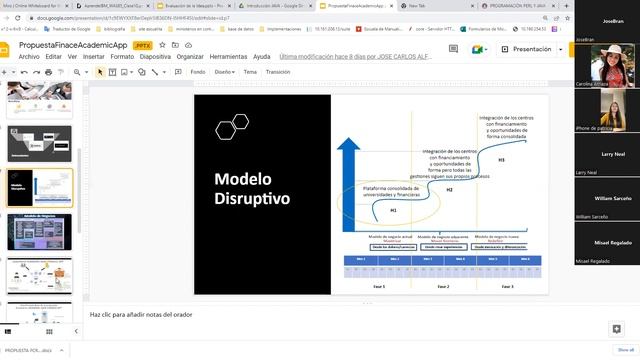Open the Formato menu
This screenshot has height=360, width=640.
(122, 57)
